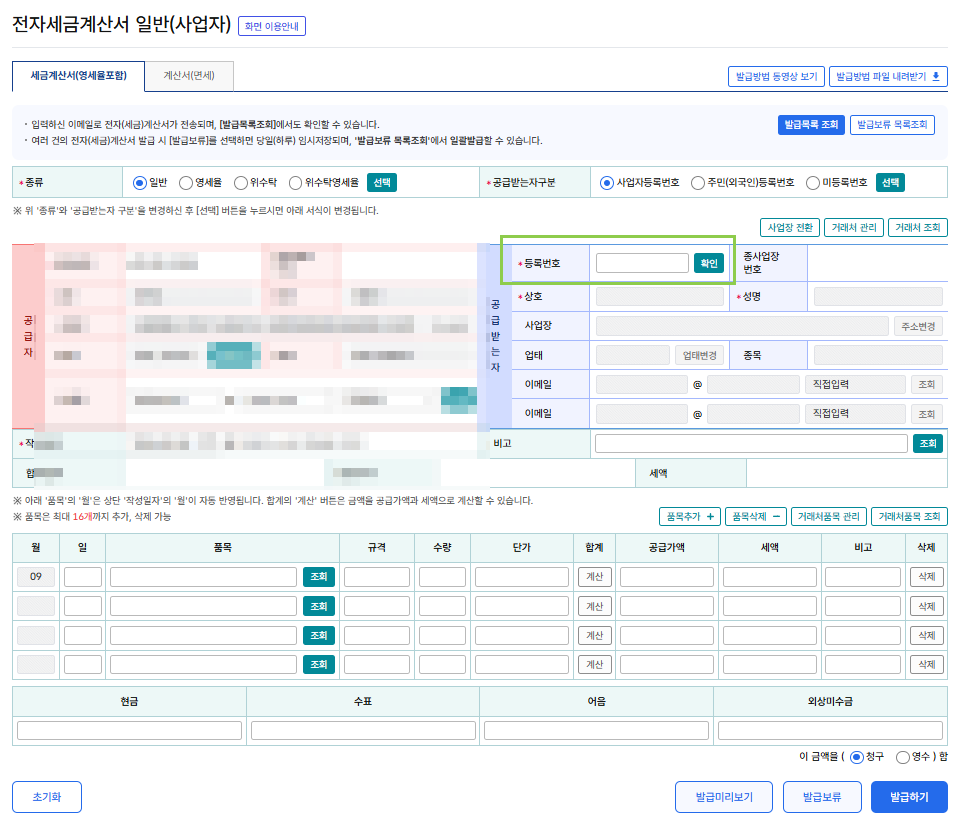Click 계산 in the 09 item row
Screen dimensions: 960x821
[x=594, y=577]
